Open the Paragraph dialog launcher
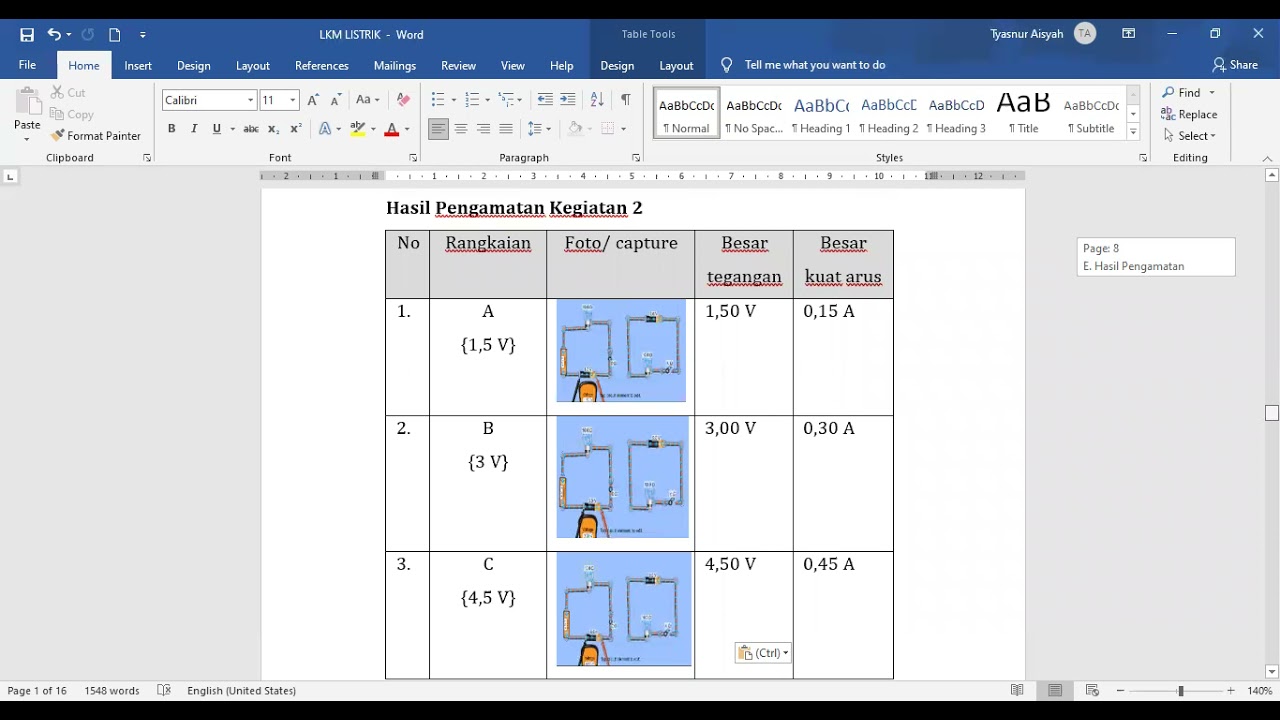 pos(636,158)
